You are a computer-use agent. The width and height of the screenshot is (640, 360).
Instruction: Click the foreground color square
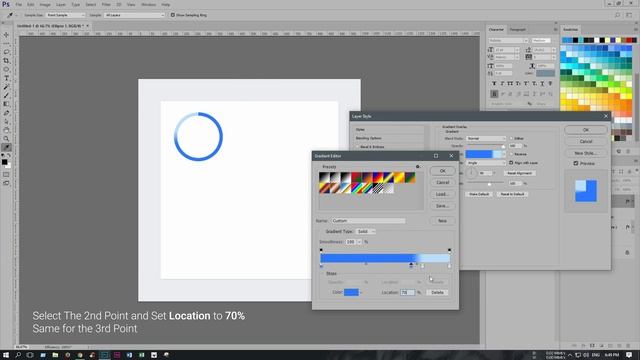4,162
